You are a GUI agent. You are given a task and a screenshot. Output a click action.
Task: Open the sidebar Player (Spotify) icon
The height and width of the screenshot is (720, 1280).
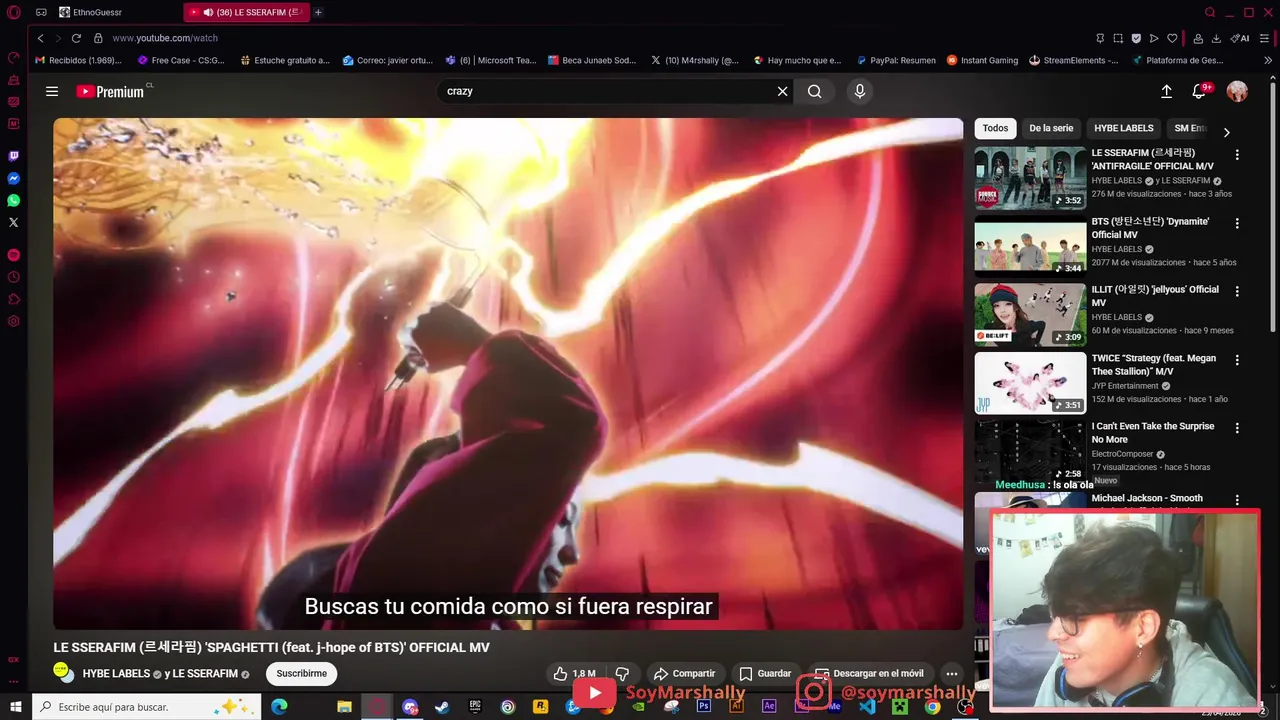13,255
